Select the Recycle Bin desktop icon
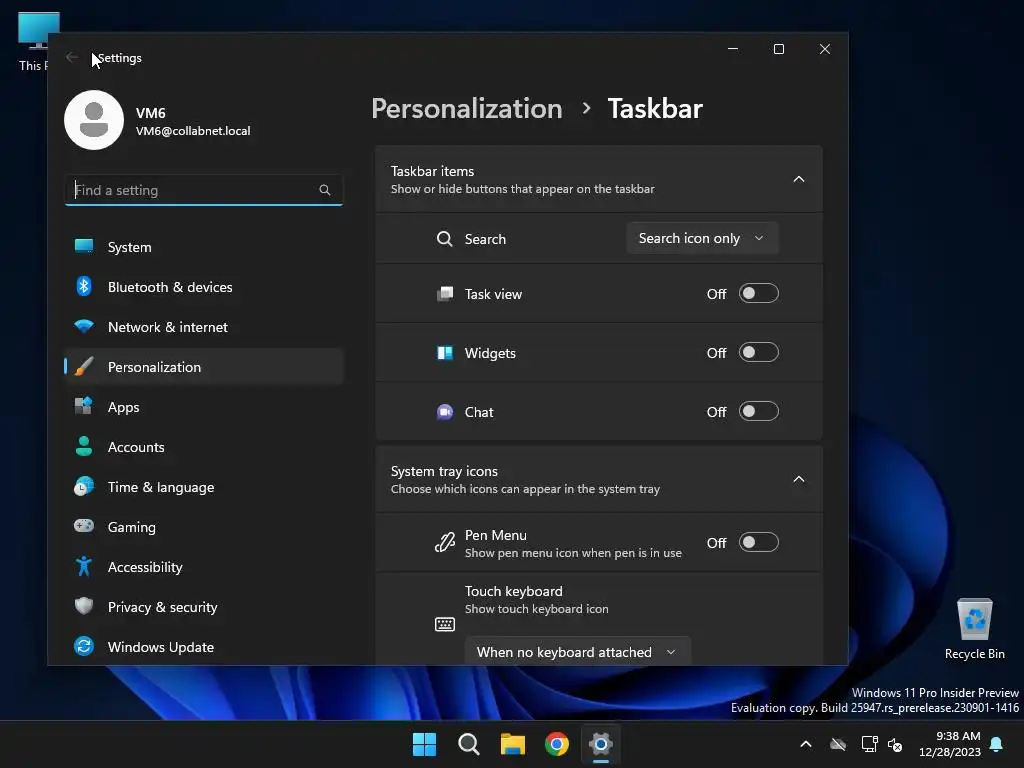The height and width of the screenshot is (768, 1024). click(x=974, y=629)
